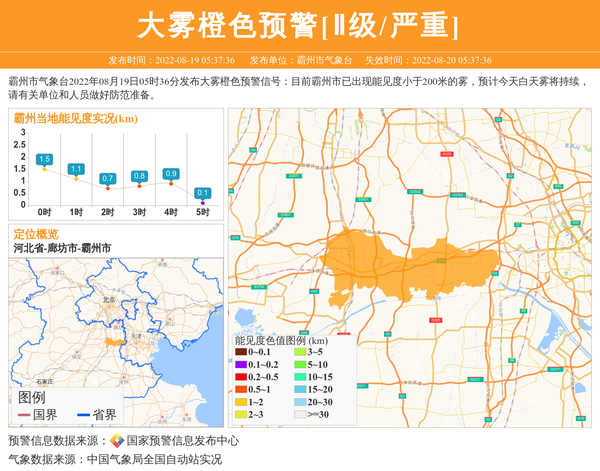This screenshot has height=471, width=600.
Task: Click the 国家预警信息发布中心 source text
Action: (181, 441)
